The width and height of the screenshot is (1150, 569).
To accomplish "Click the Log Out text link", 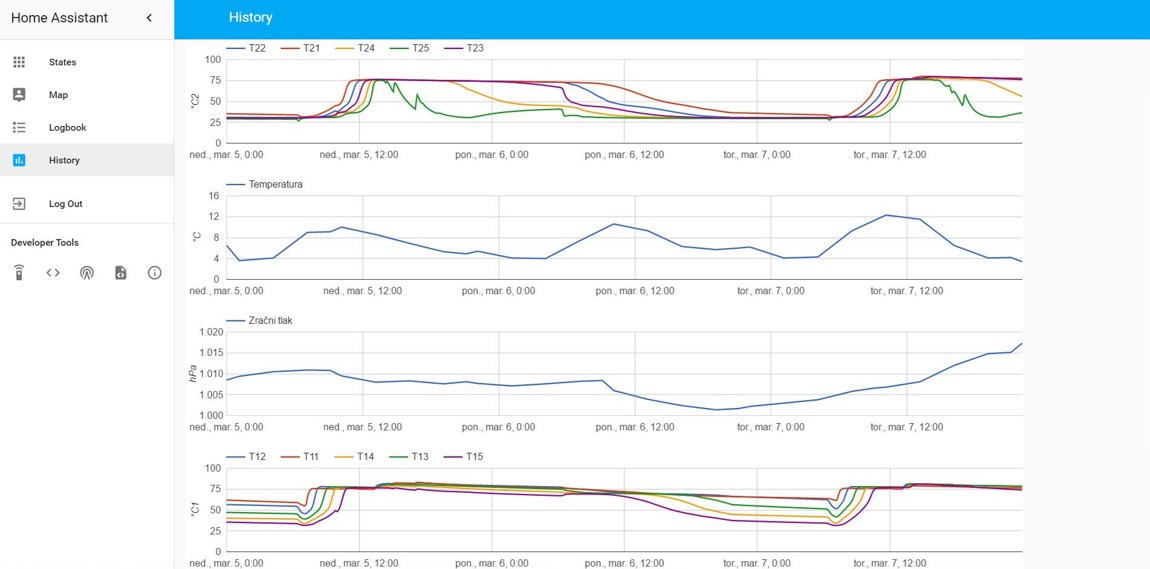I will pyautogui.click(x=66, y=204).
